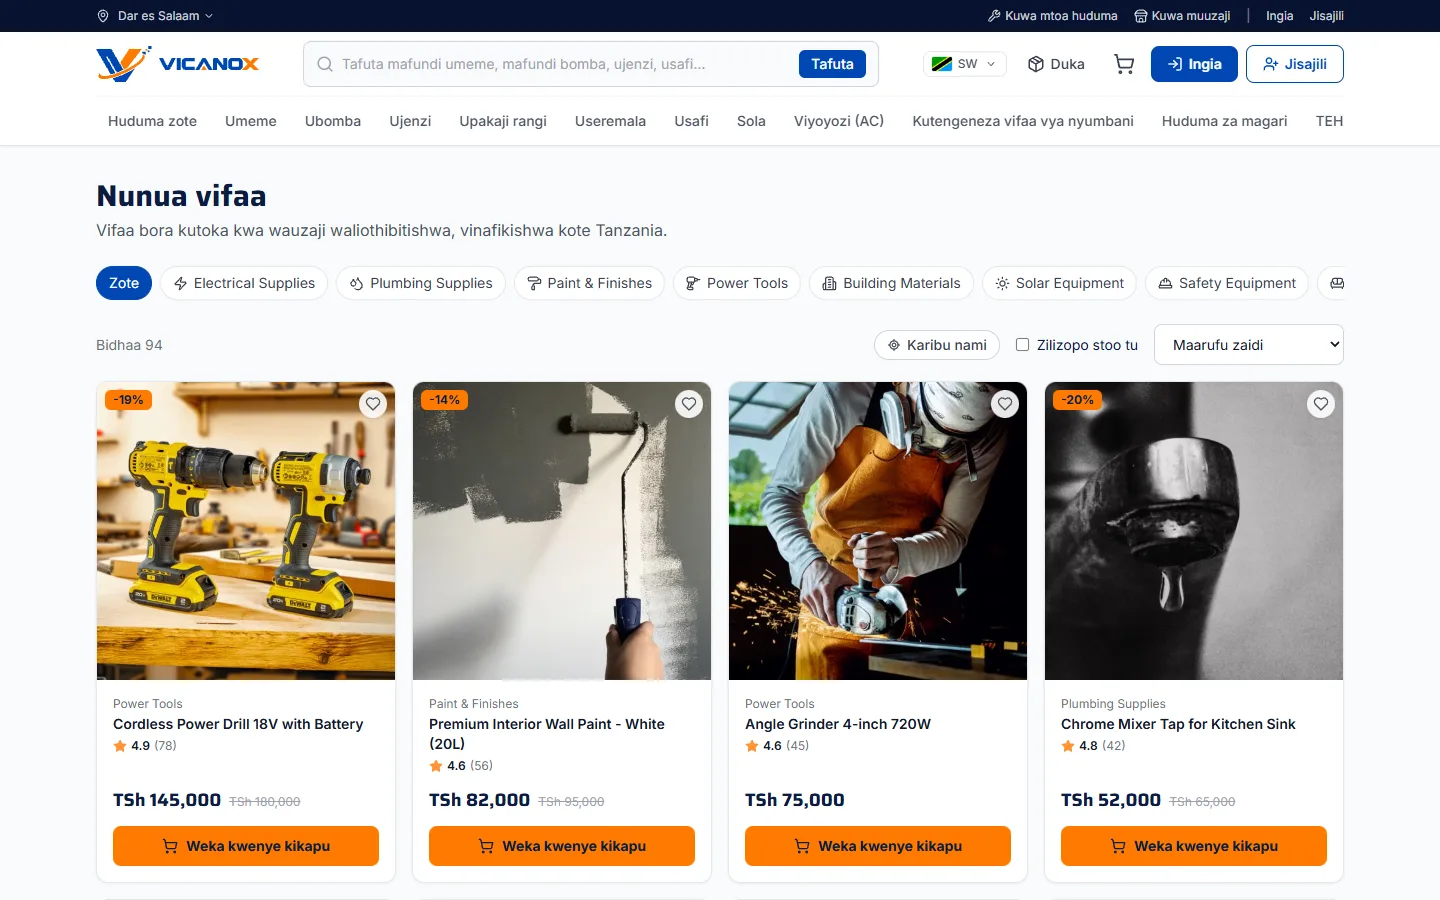Click the blue Tafuta search button
1440x900 pixels.
832,64
